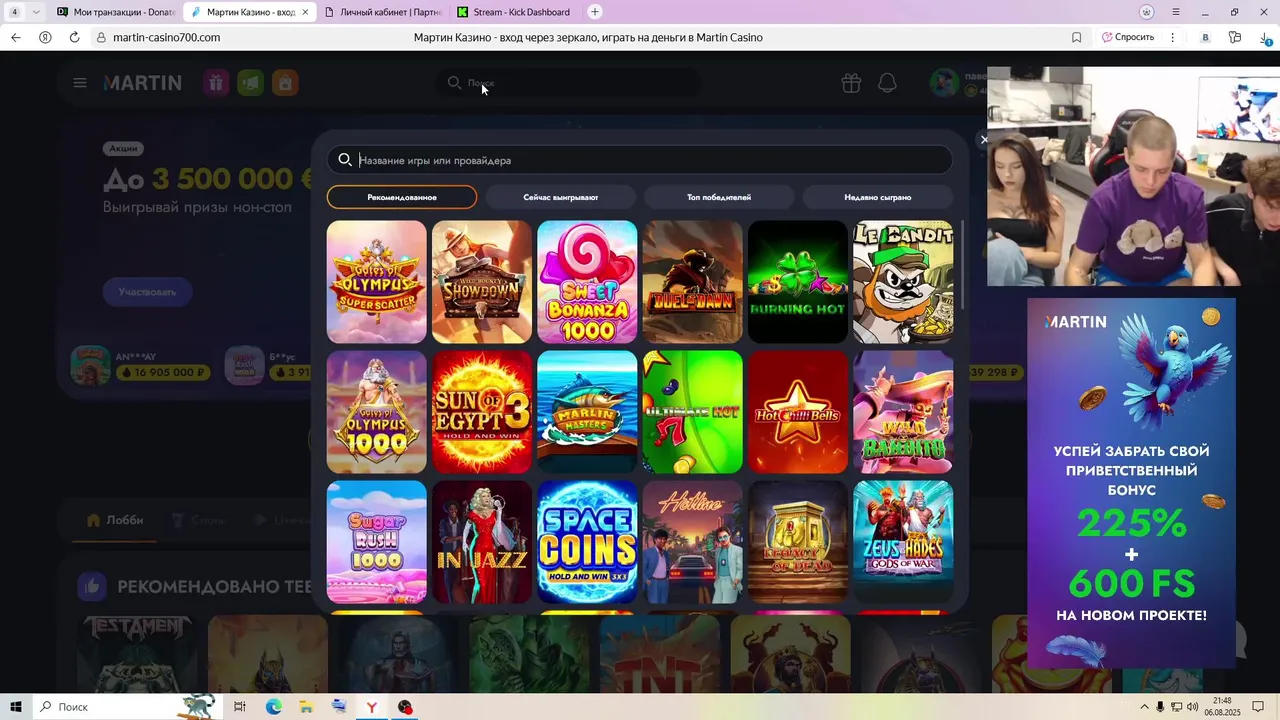Open Wild Bandito game tile

pos(903,412)
